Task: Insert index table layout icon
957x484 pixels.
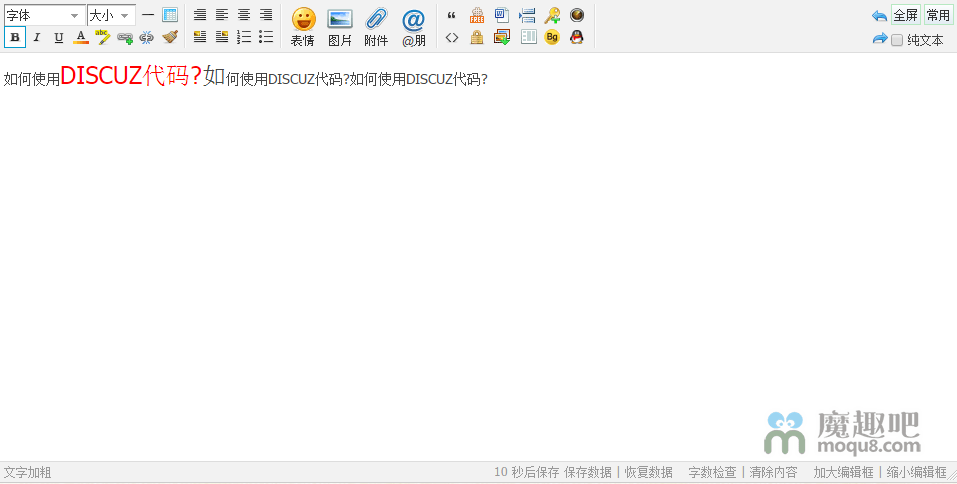Action: 529,38
